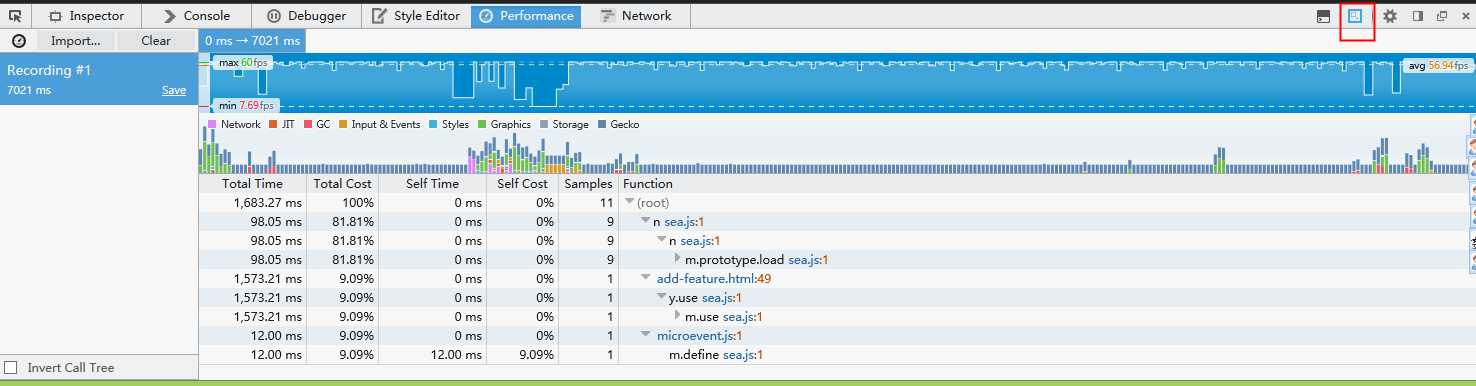Clear the recordings list
Image resolution: width=1476 pixels, height=386 pixels.
156,41
